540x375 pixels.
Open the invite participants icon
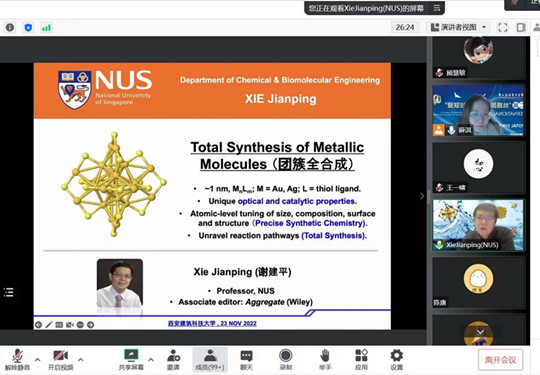pos(173,360)
